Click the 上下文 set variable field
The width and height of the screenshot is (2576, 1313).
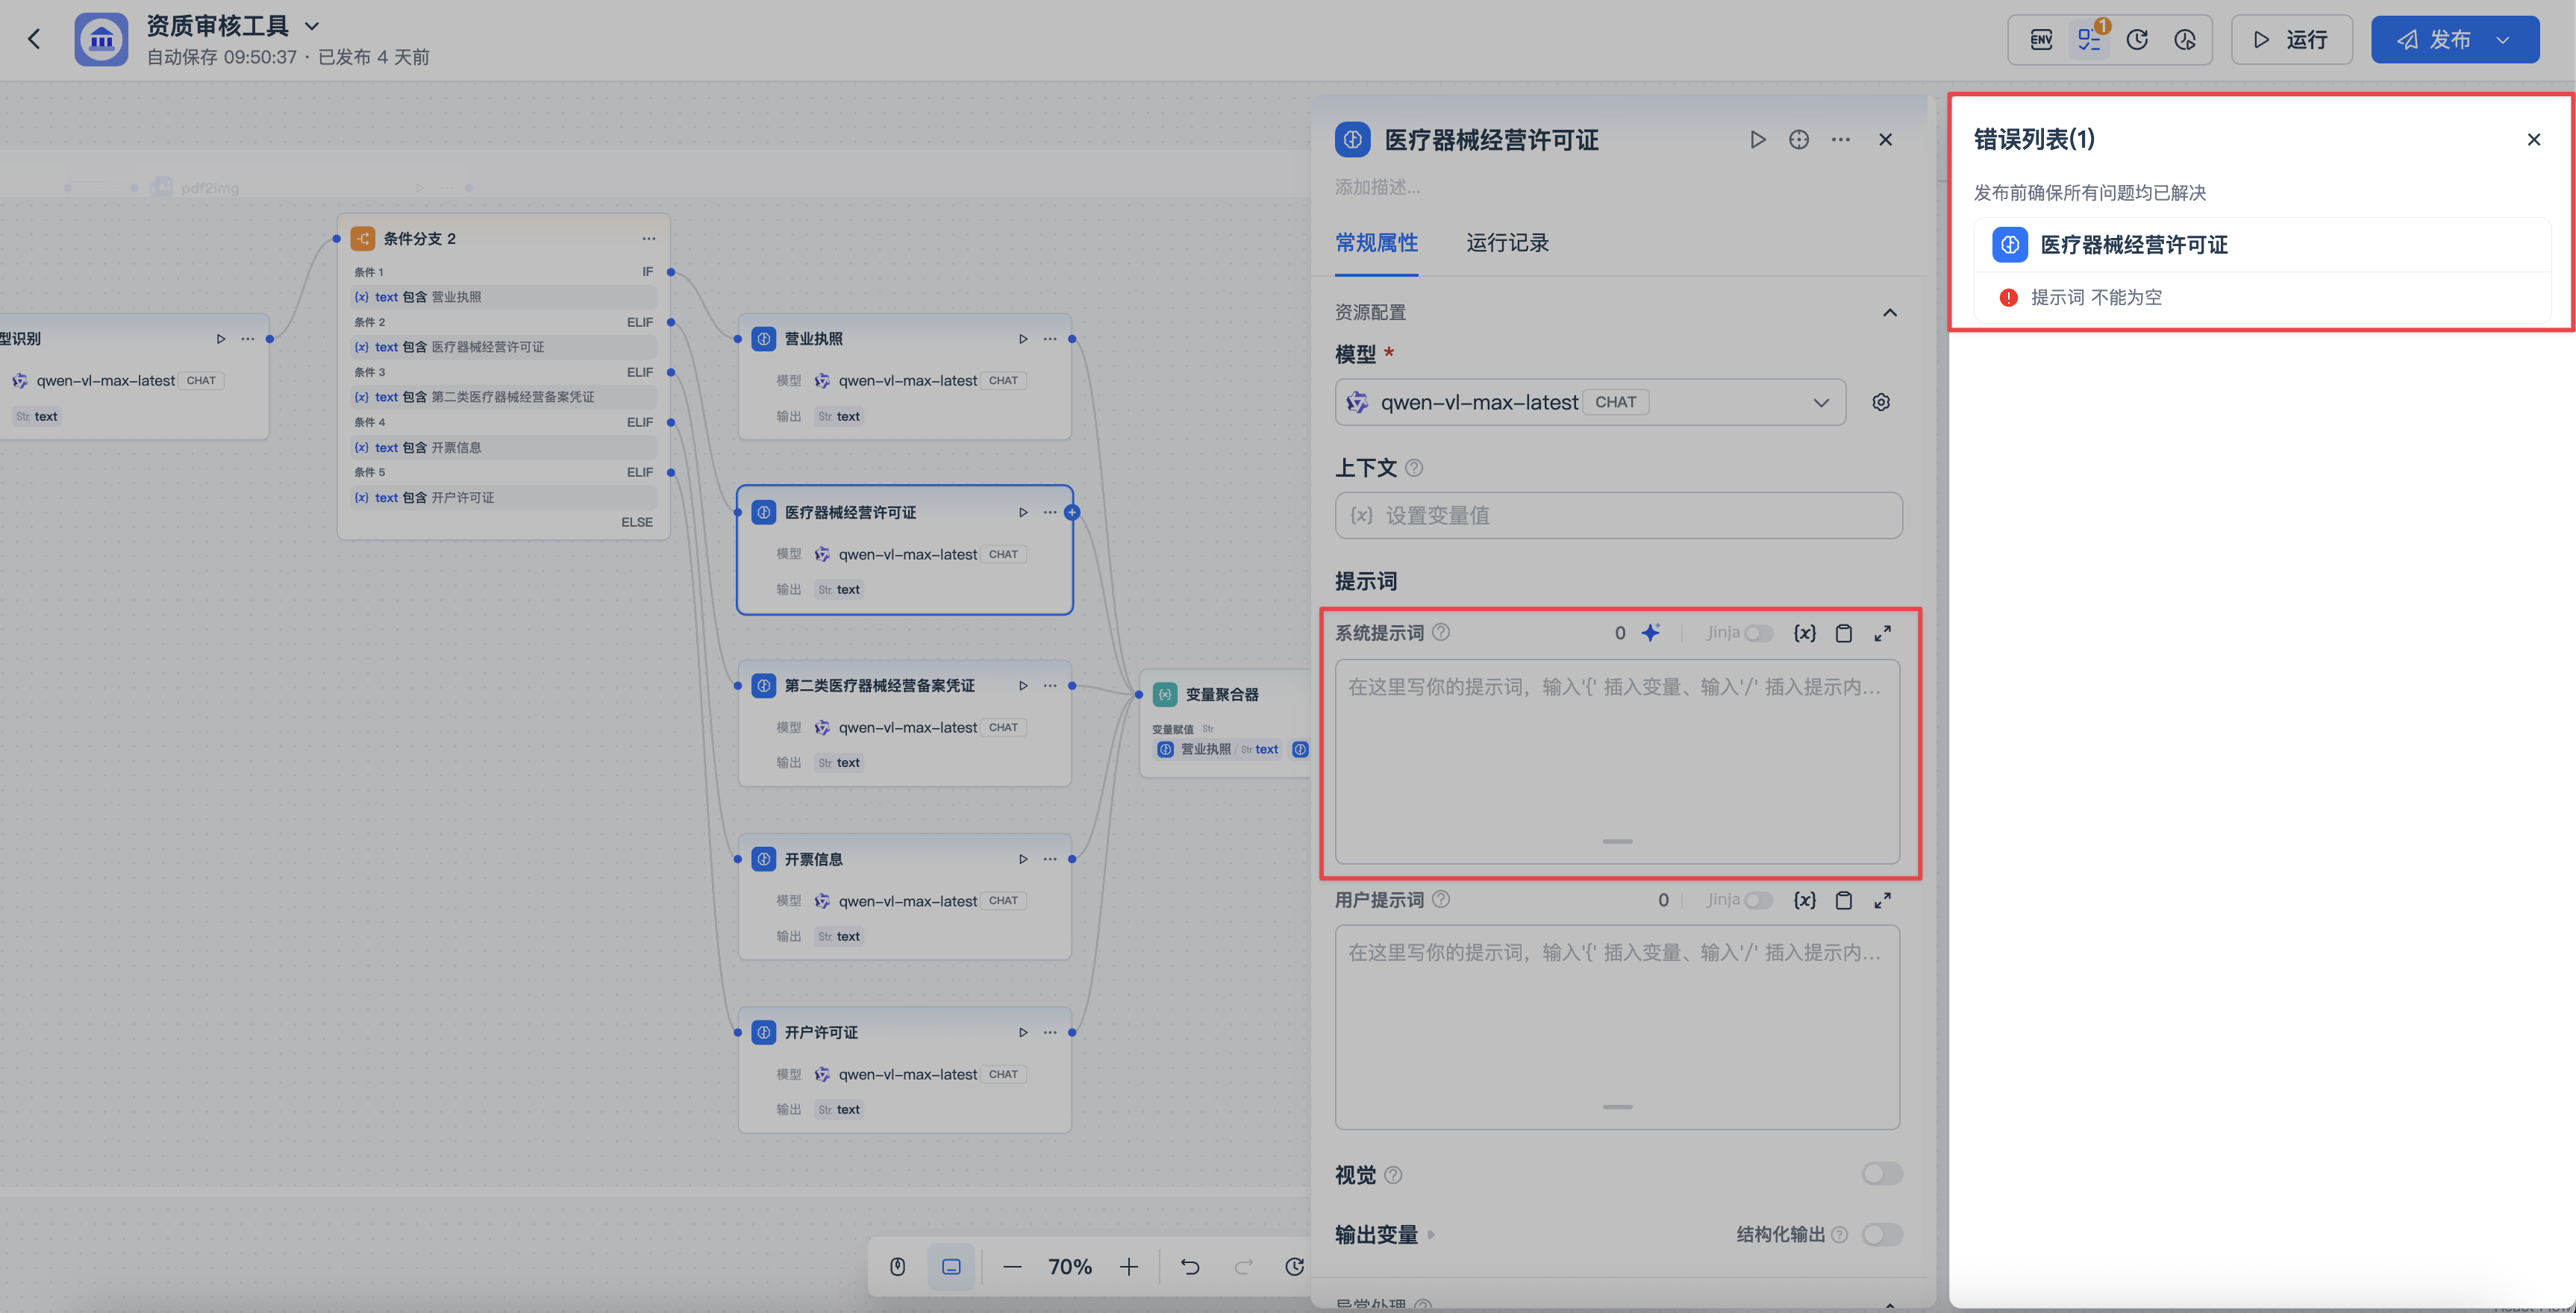tap(1618, 515)
